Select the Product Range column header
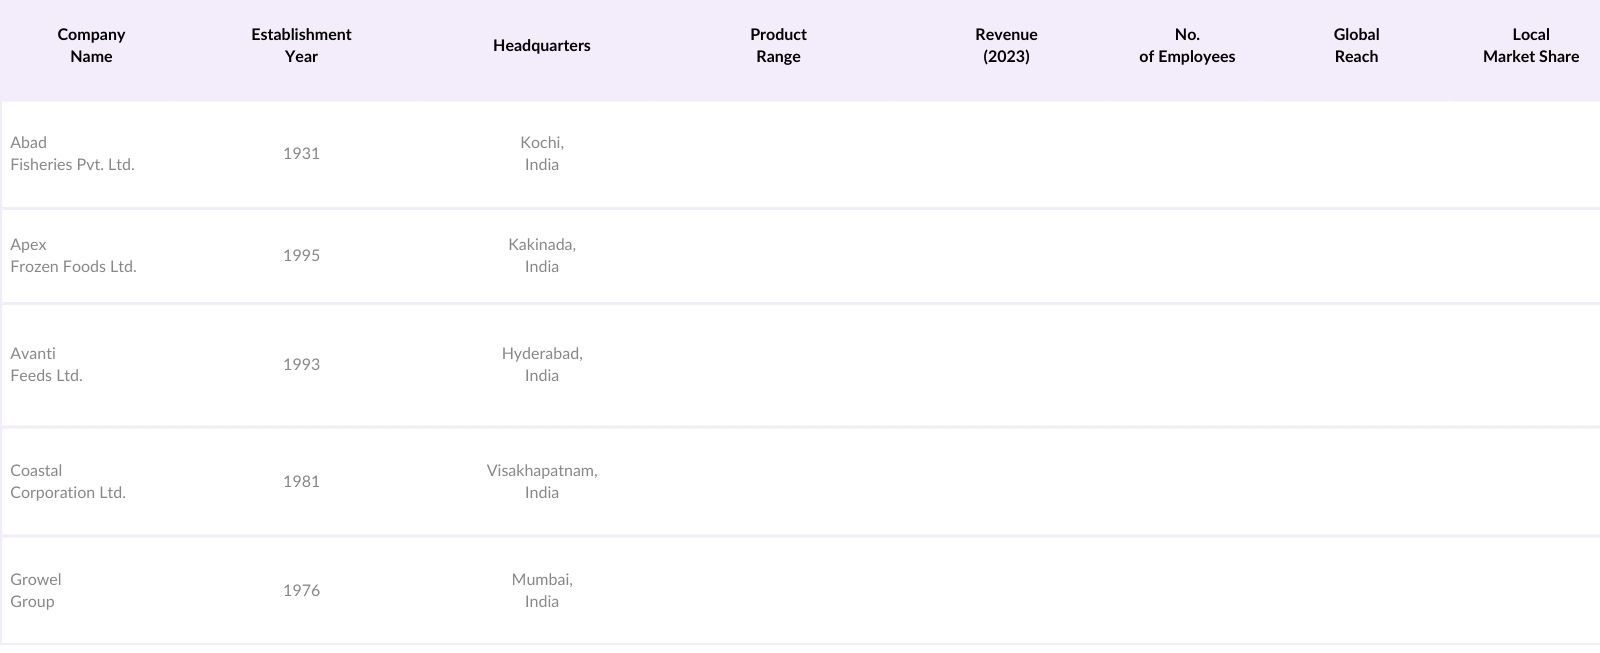 click(778, 45)
